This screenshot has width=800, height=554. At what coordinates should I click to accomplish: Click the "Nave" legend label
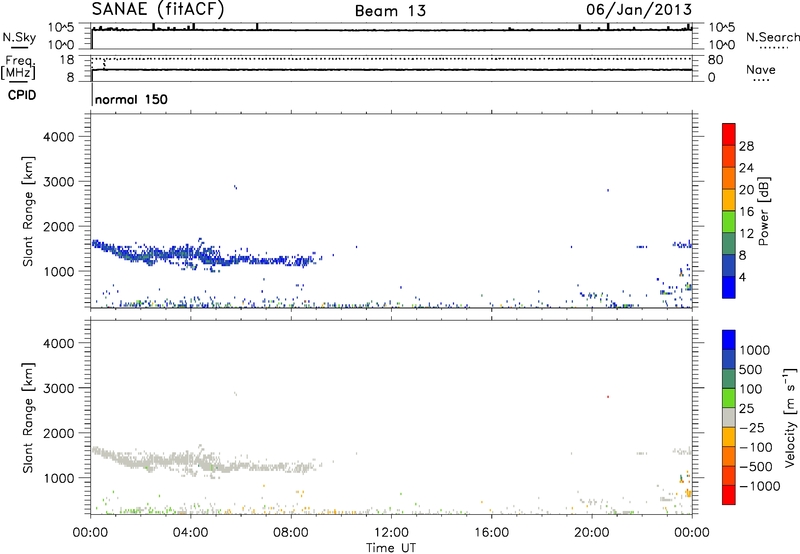[x=760, y=69]
